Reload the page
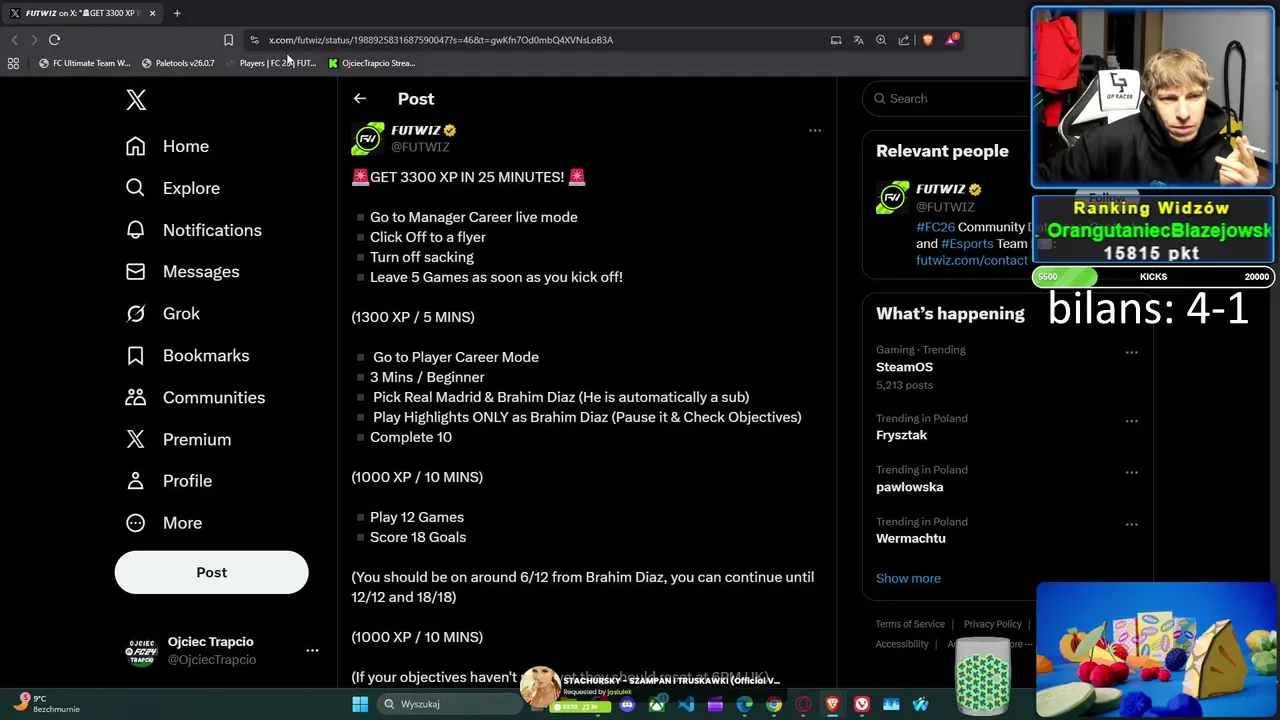Screen dimensions: 1280x720 [x=54, y=40]
